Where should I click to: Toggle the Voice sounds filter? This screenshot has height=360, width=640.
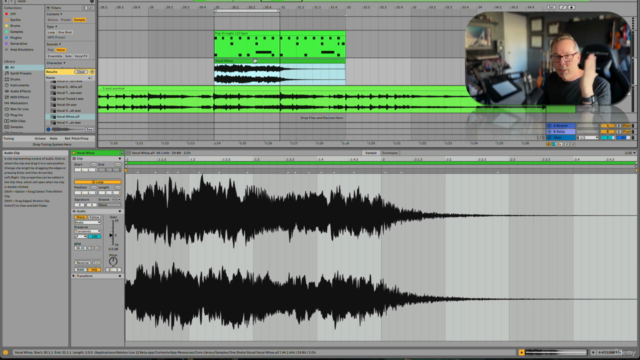pos(60,50)
